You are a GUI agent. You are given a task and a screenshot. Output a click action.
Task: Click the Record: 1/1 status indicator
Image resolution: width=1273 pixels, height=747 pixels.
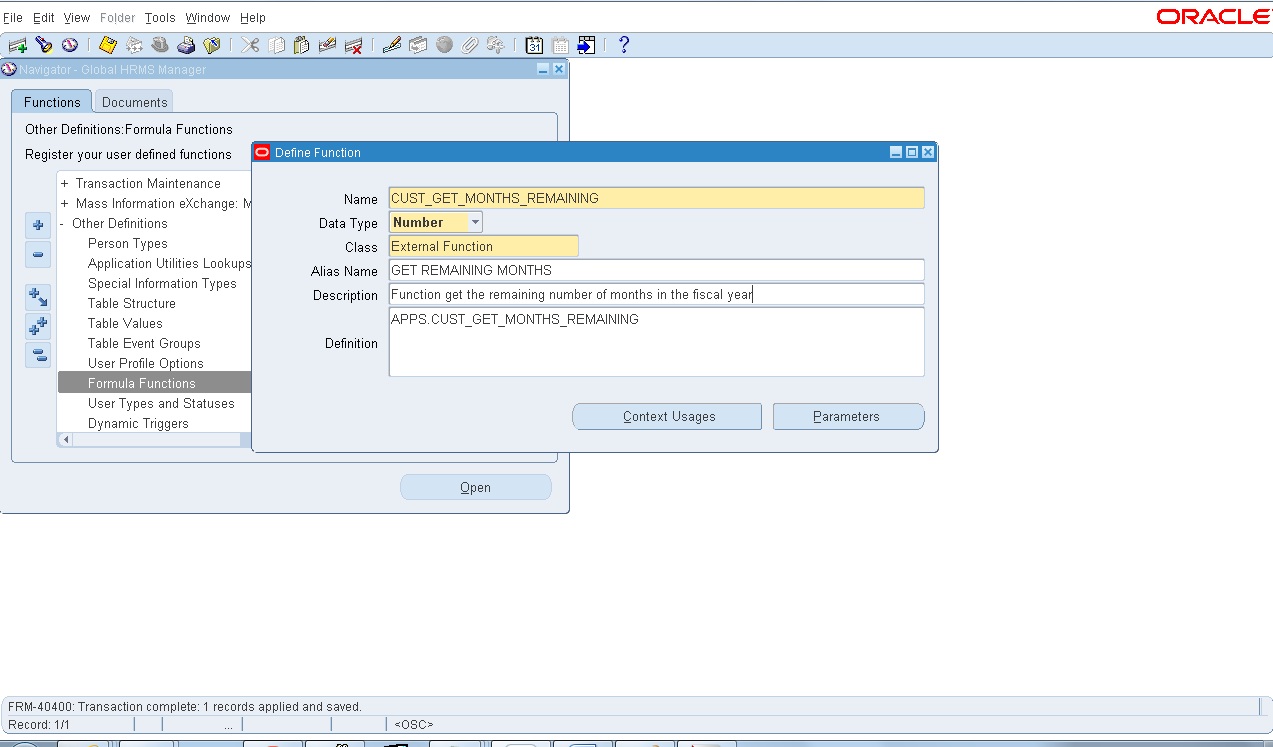pyautogui.click(x=39, y=724)
